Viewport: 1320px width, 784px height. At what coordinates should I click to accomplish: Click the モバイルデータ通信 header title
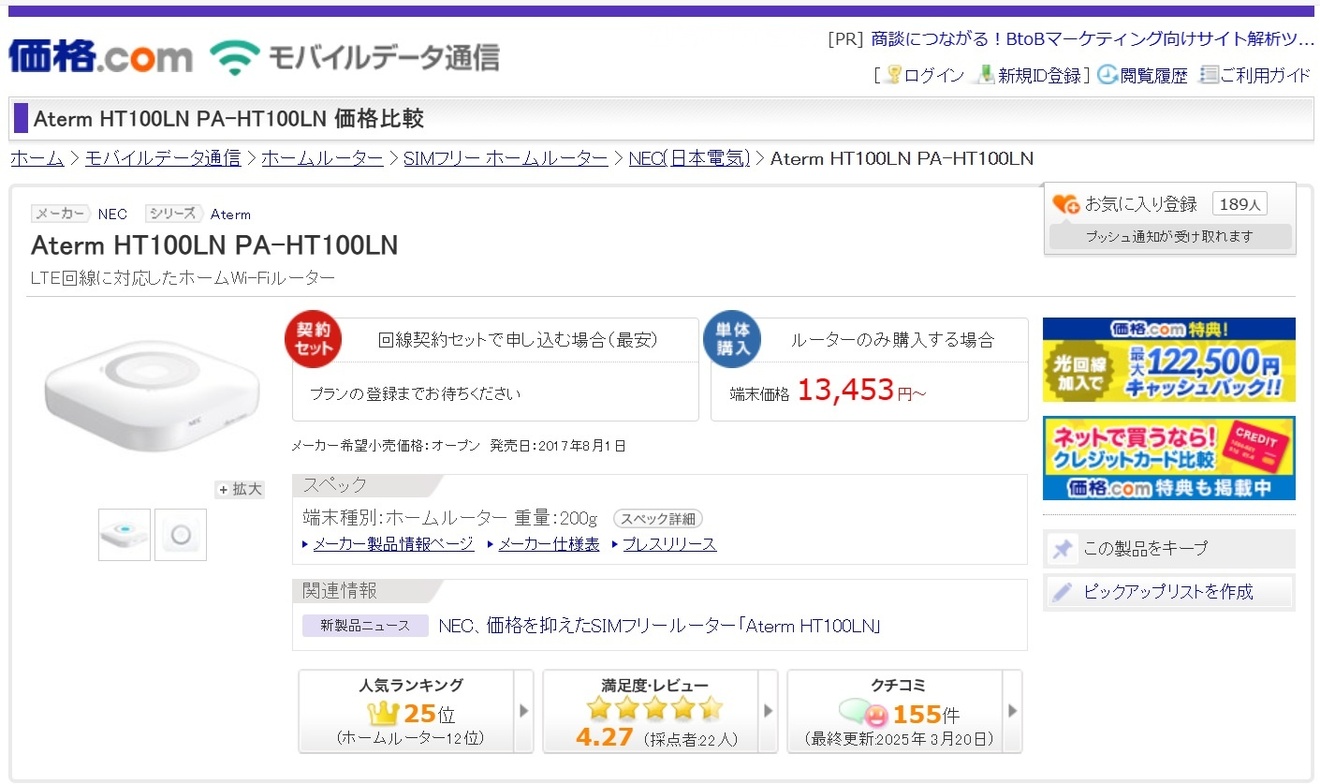383,58
